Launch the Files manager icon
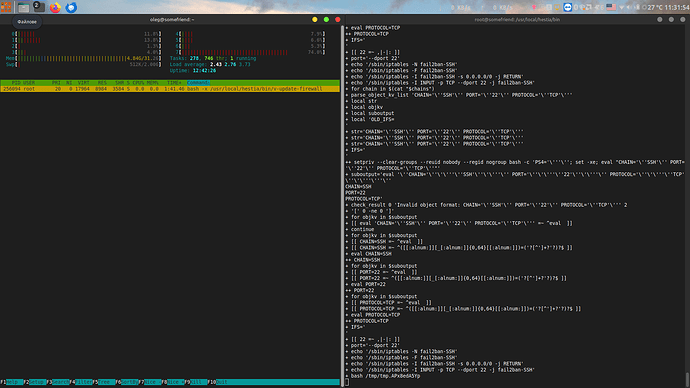The width and height of the screenshot is (690, 388). pos(23,7)
